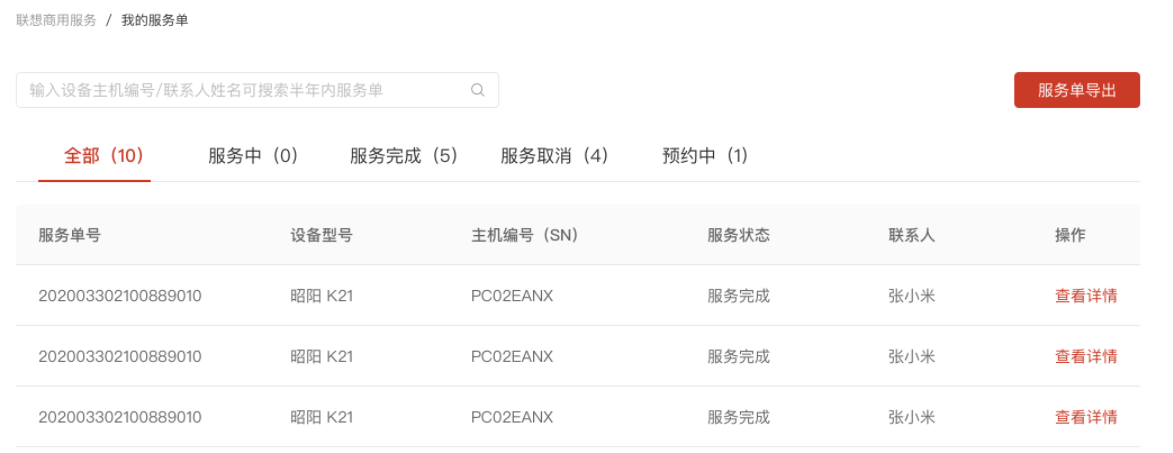This screenshot has width=1173, height=453.
Task: Open the 服务完成 (5) tab
Action: pos(403,156)
